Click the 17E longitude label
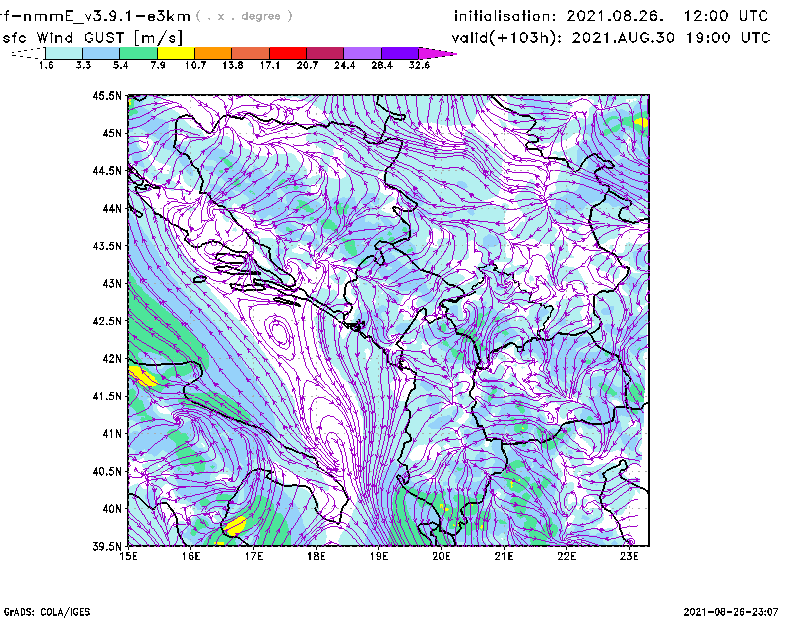This screenshot has width=800, height=618. (x=254, y=556)
